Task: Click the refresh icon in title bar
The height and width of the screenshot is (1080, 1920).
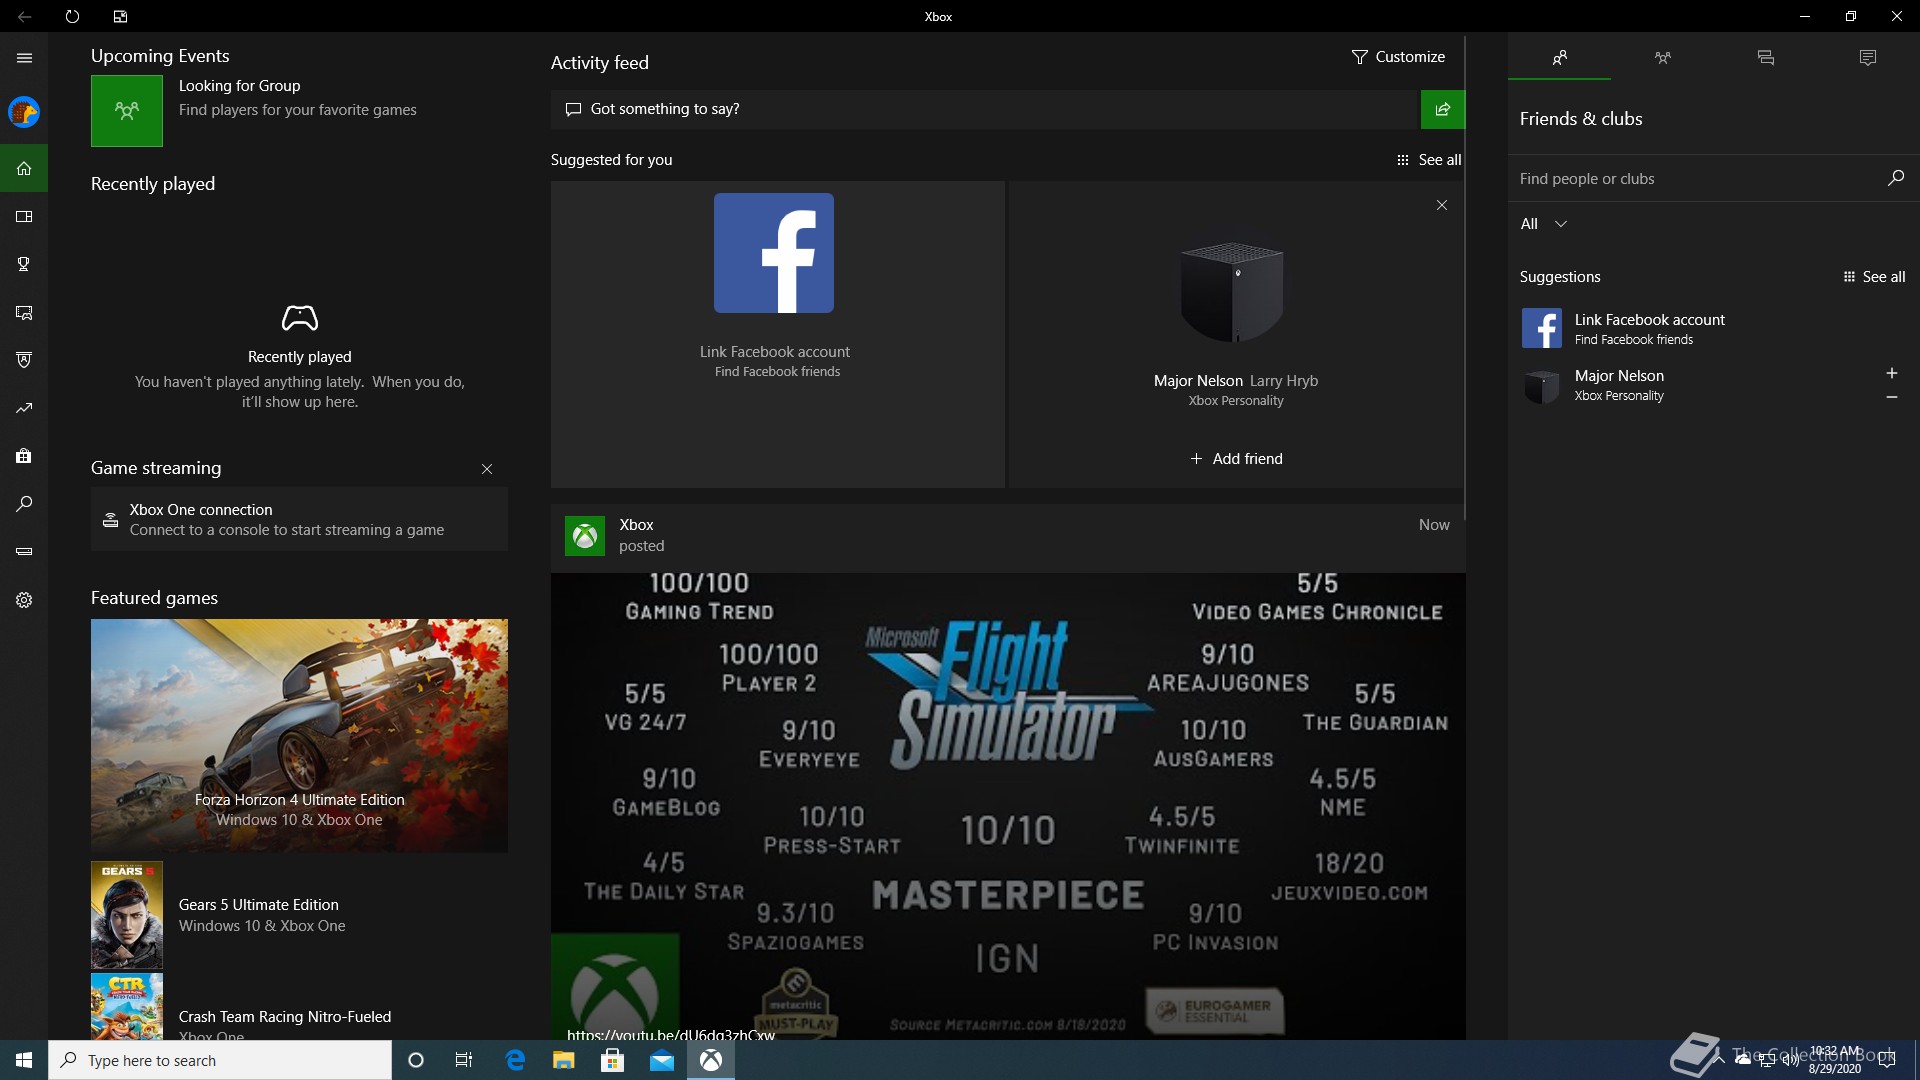Action: 72,16
